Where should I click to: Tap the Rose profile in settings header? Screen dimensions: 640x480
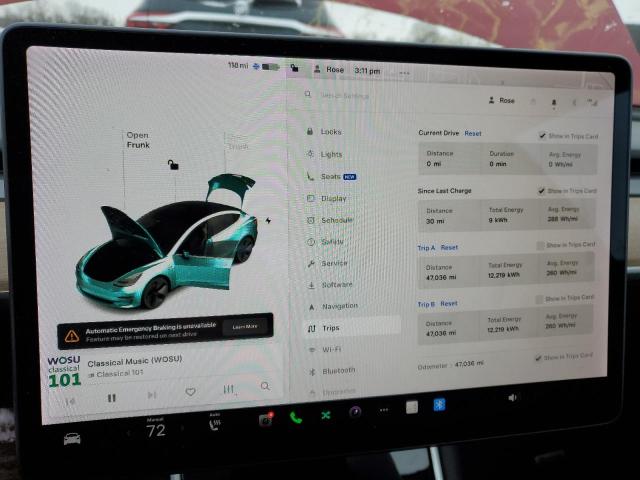coord(502,100)
